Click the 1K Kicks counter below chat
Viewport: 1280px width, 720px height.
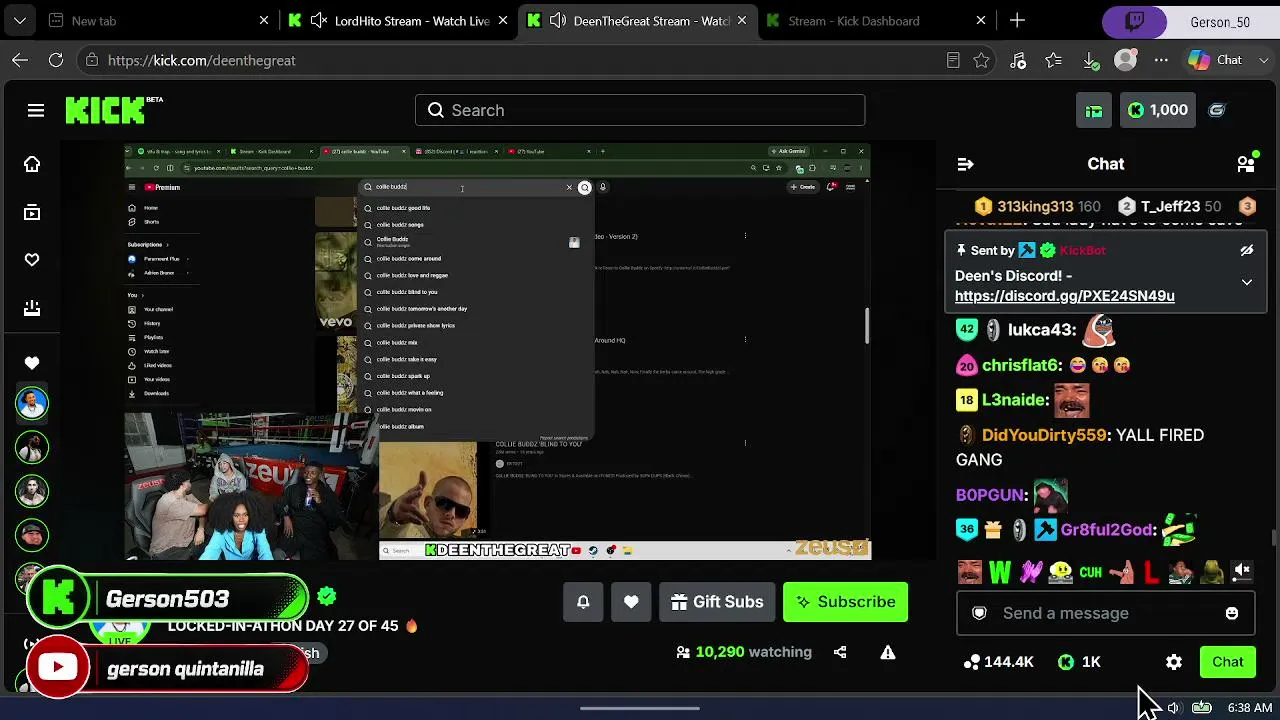(x=1079, y=662)
